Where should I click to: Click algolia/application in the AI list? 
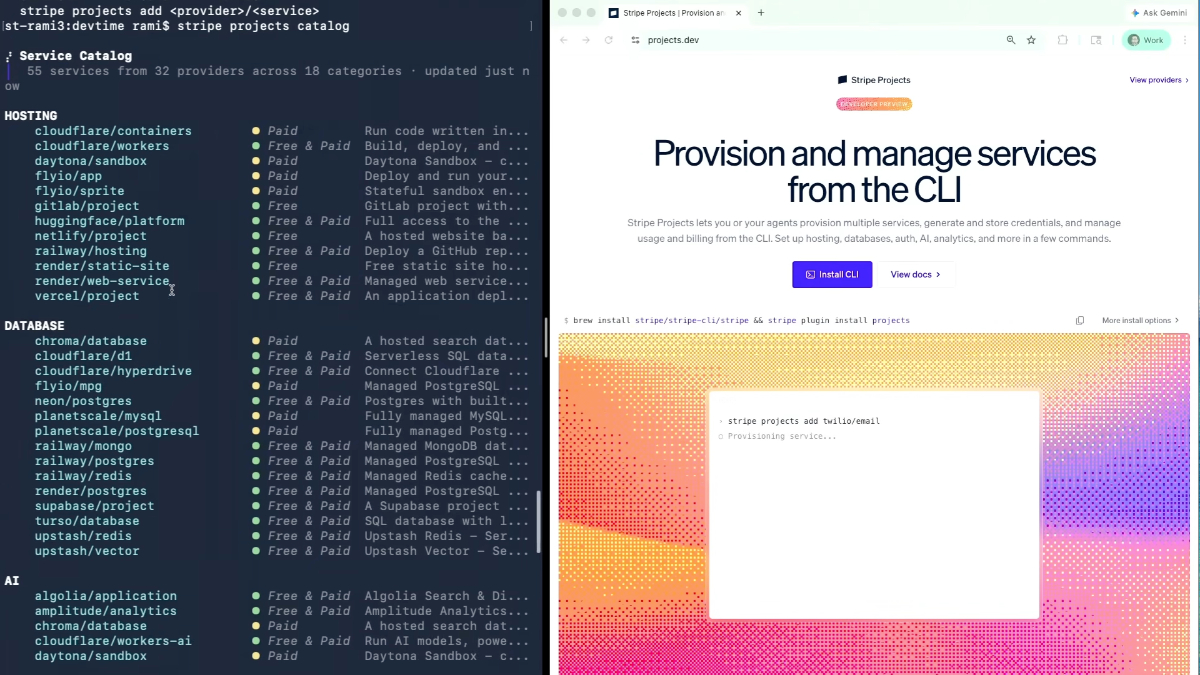point(106,596)
